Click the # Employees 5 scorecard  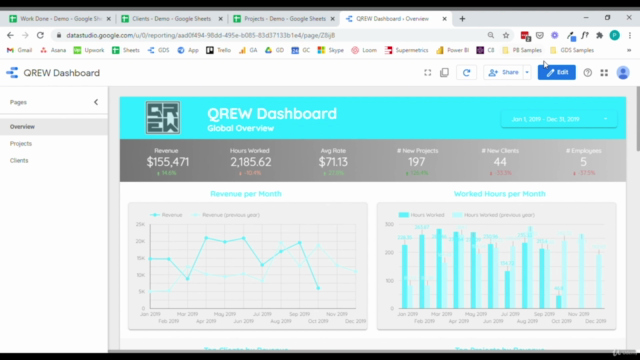tap(583, 162)
